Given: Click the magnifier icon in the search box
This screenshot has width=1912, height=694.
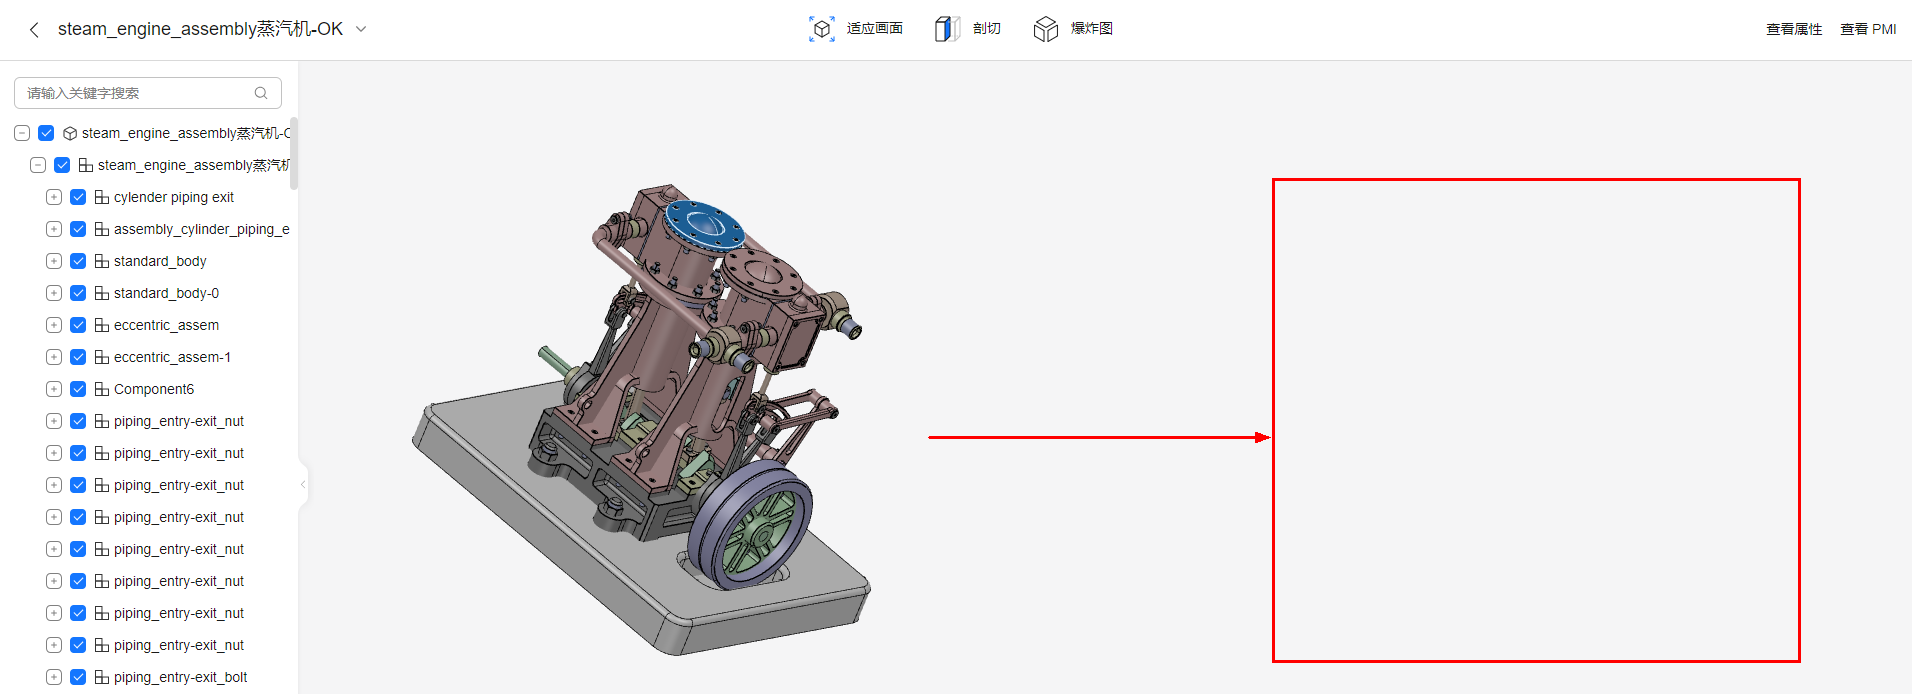Looking at the screenshot, I should 261,93.
